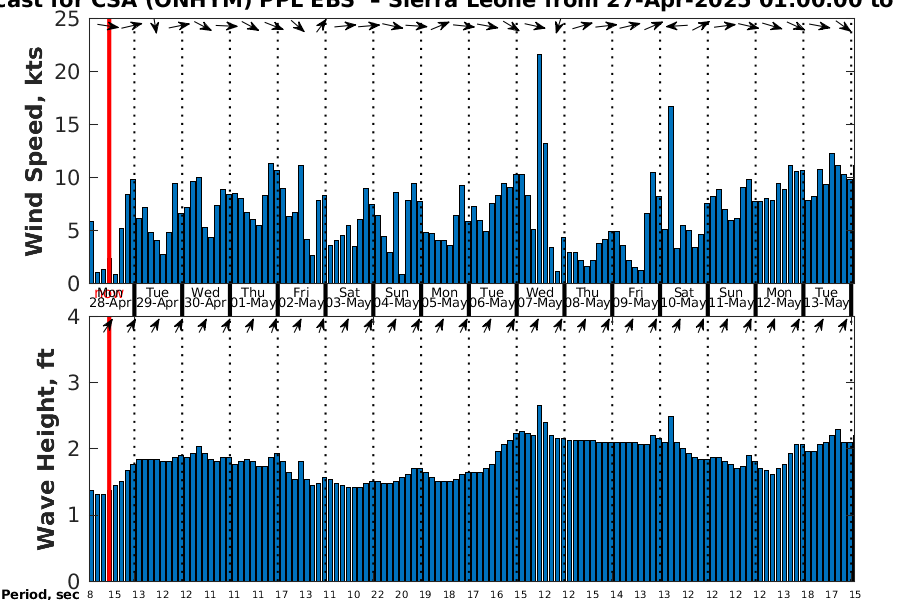Click the 20 tick on wind speed axis
The image size is (900, 600).
[x=67, y=72]
